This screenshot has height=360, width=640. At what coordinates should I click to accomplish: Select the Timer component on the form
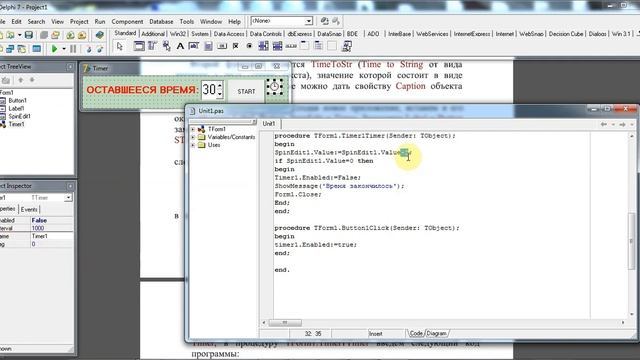pyautogui.click(x=275, y=87)
